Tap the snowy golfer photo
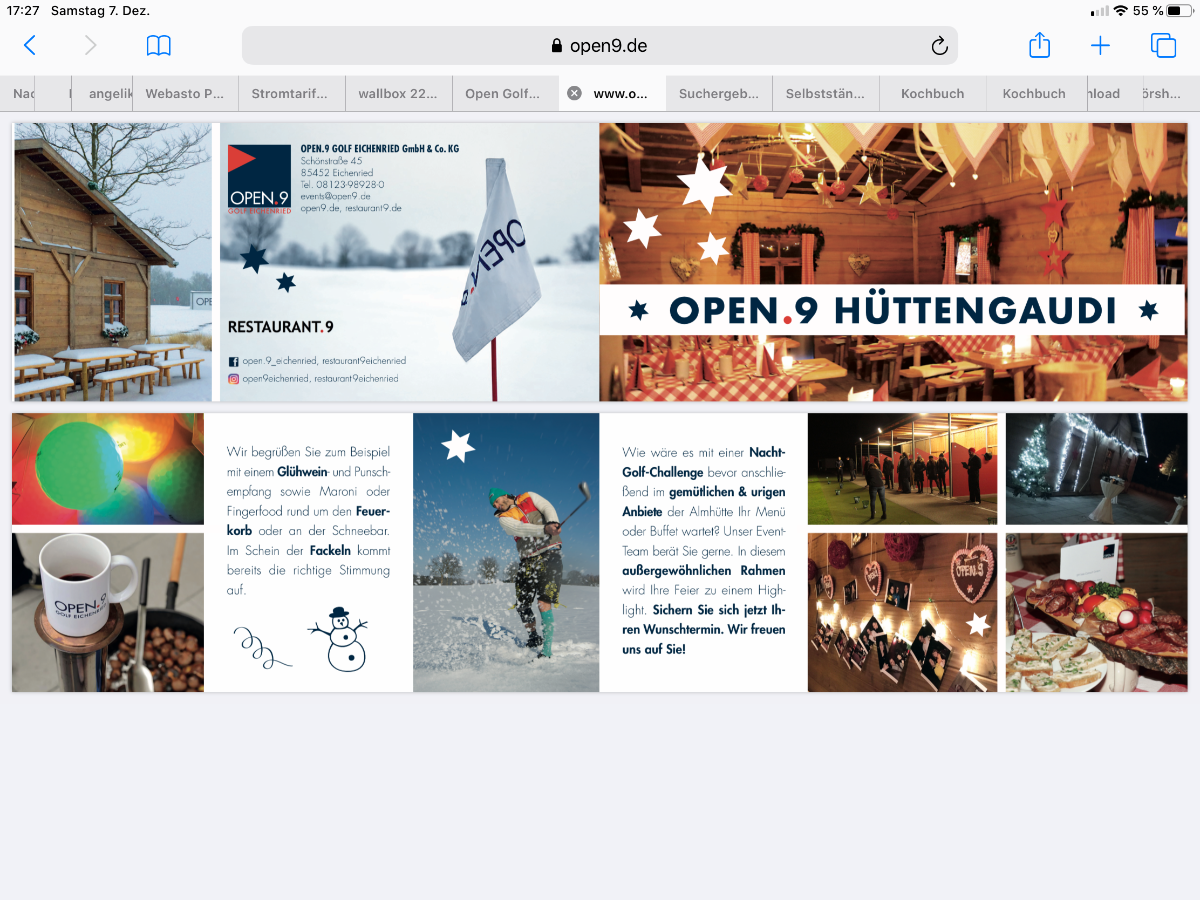This screenshot has height=900, width=1200. point(506,552)
